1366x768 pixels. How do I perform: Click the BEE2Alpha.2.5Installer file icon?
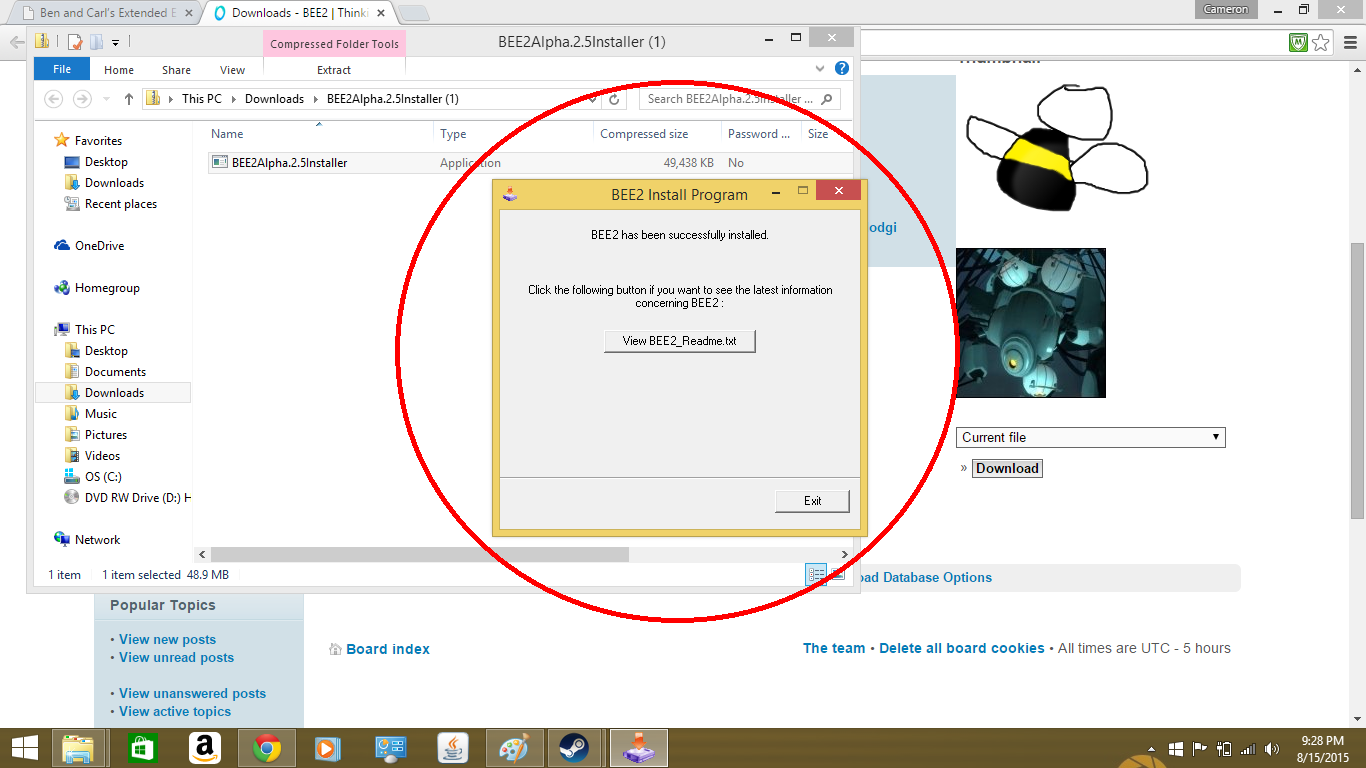(x=220, y=162)
